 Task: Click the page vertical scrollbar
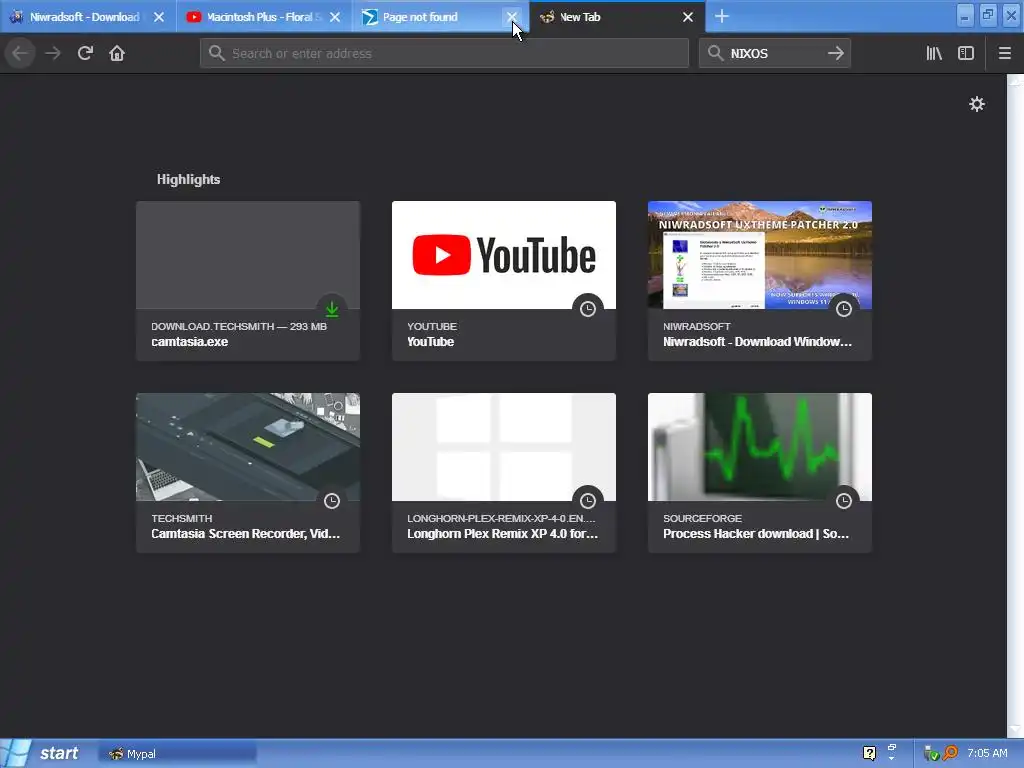[1015, 405]
